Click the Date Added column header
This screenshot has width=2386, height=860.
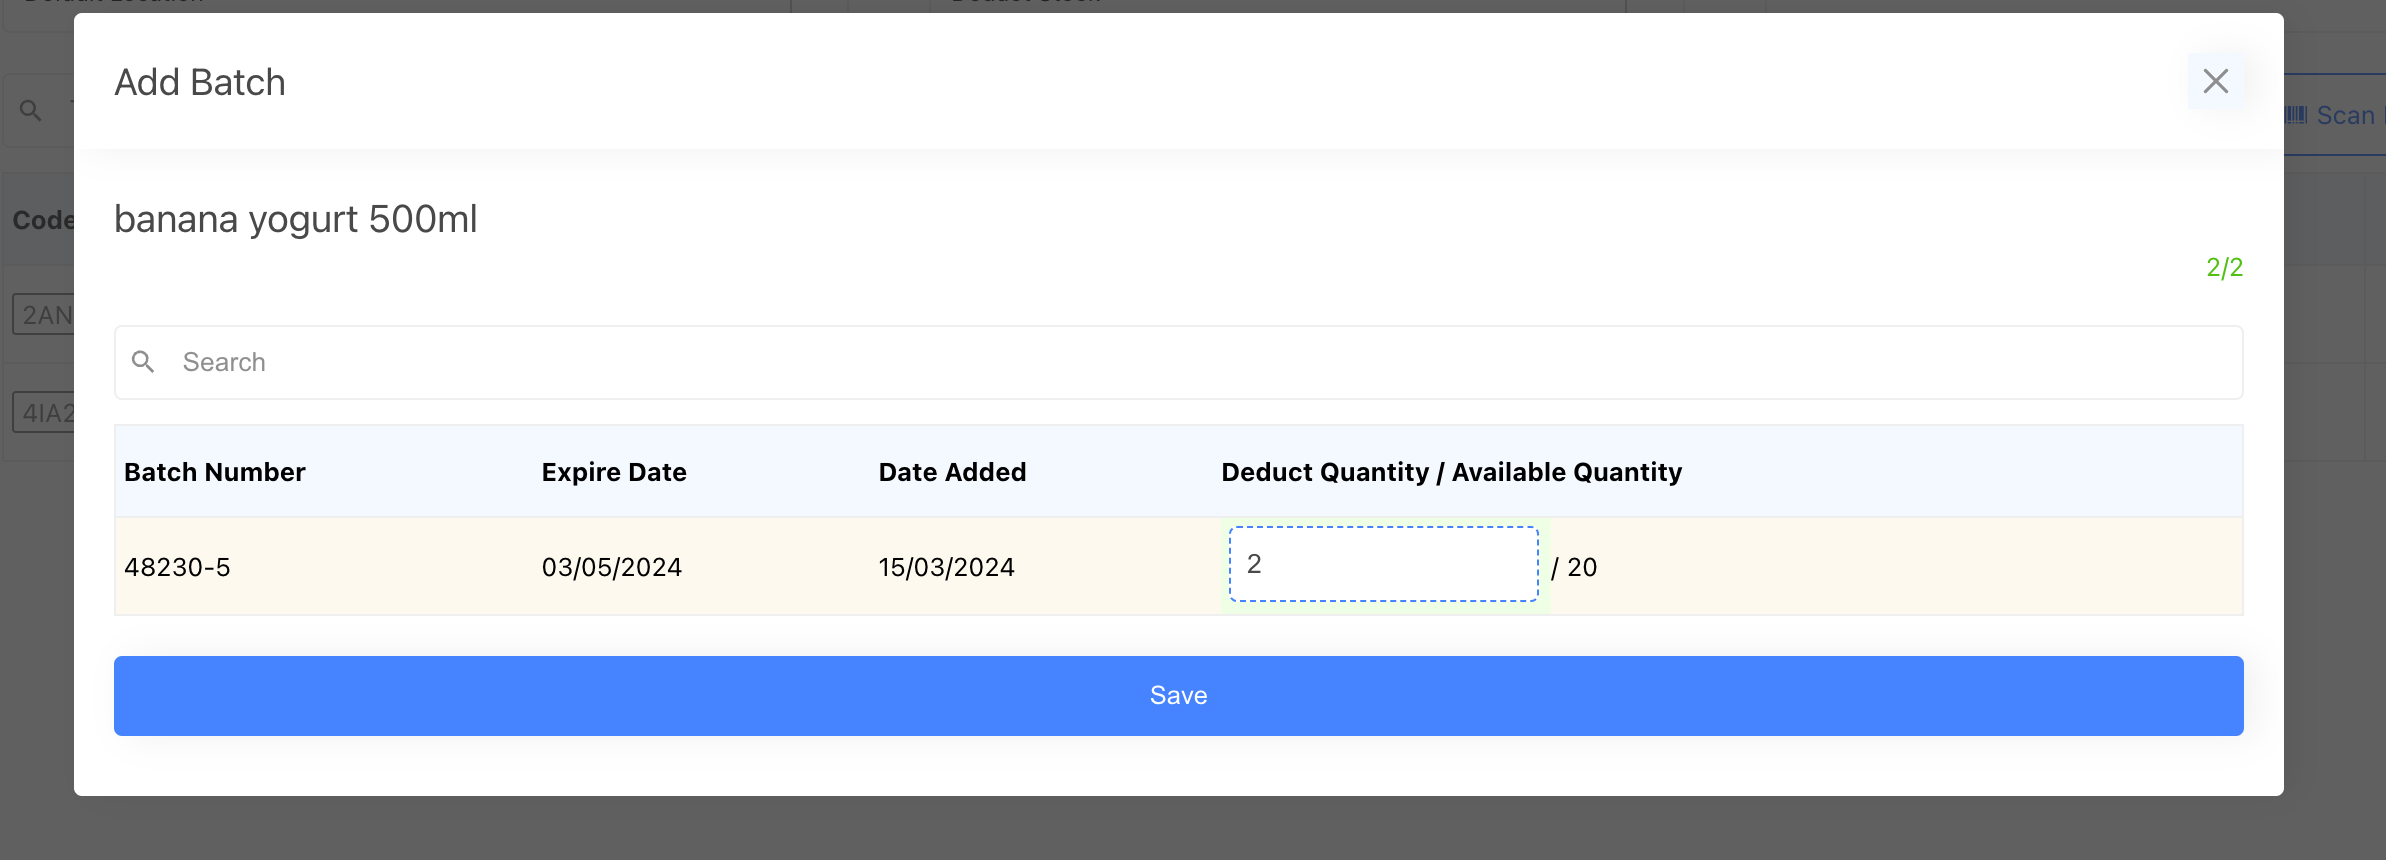point(952,472)
